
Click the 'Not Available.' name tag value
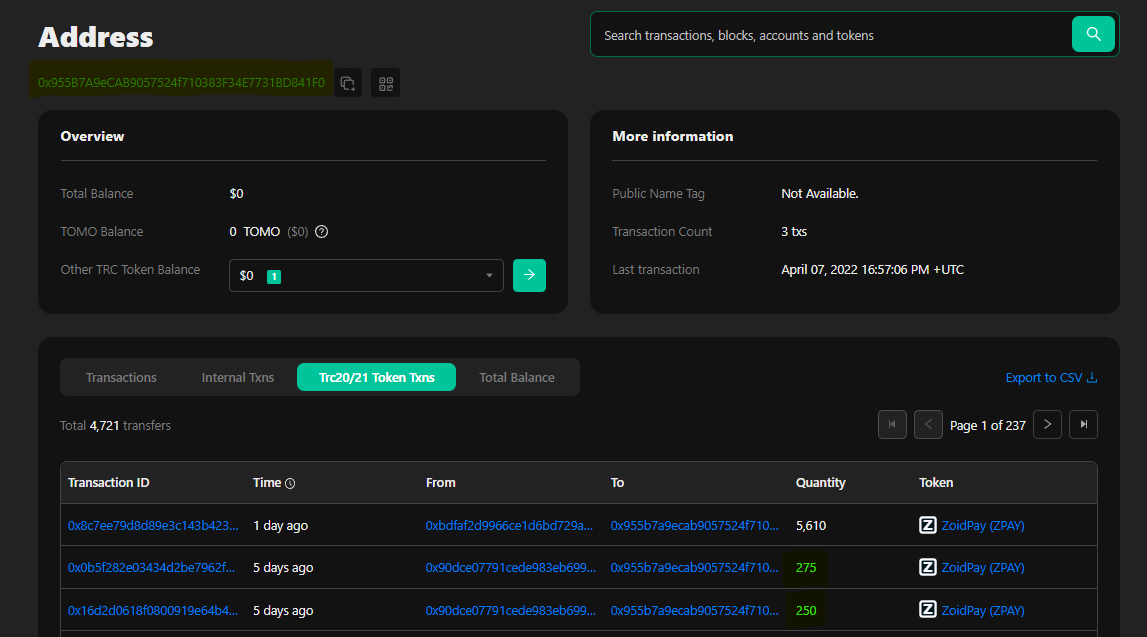pos(820,194)
